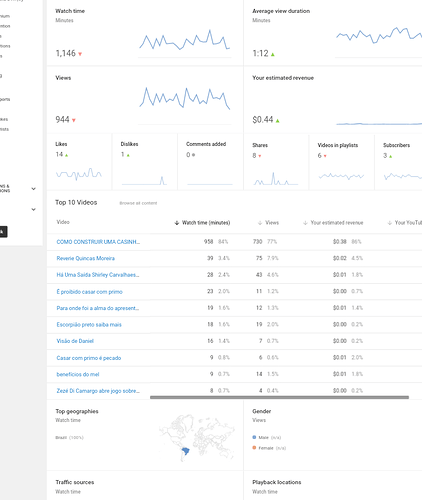Click the Top 10 Videos horizontal scrollbar

point(279,397)
